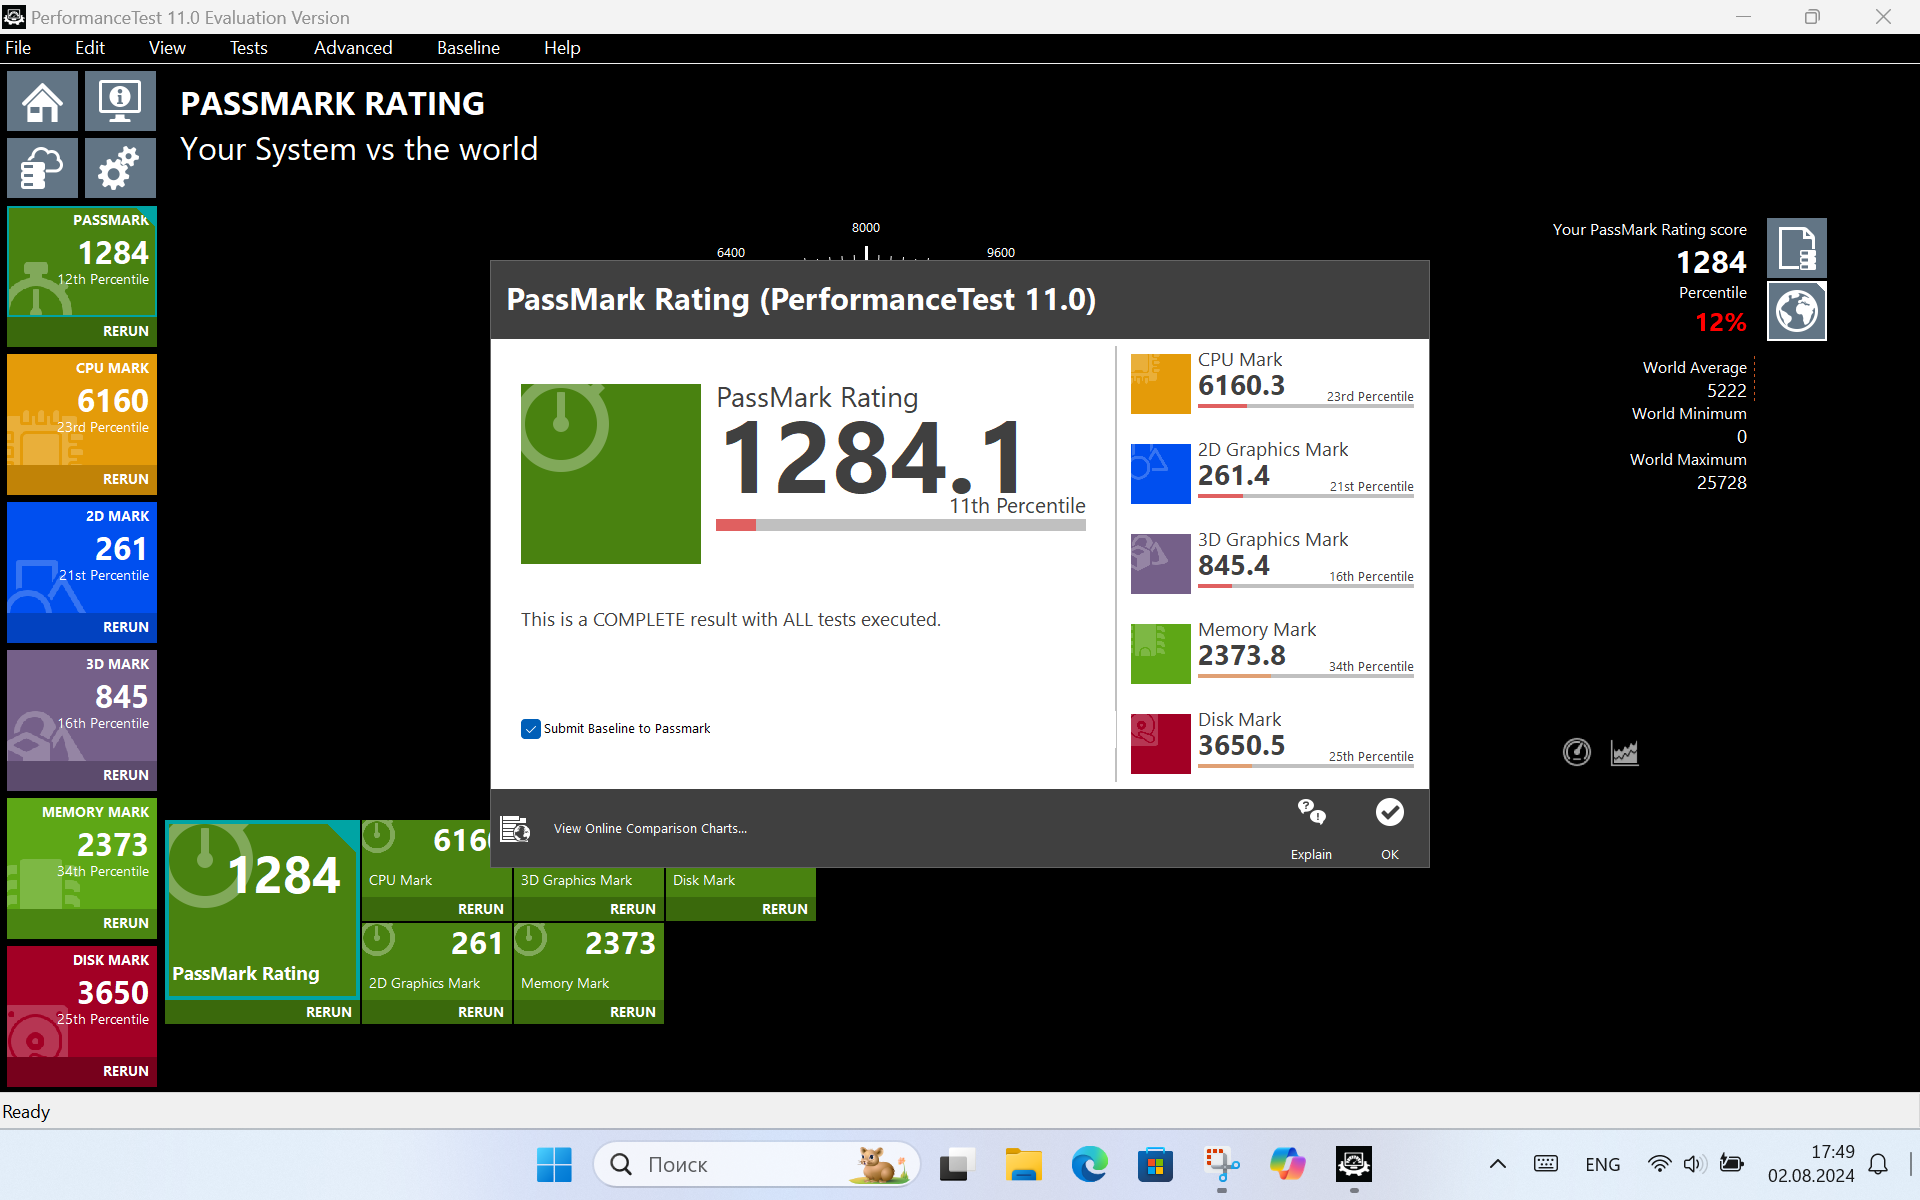Screen dimensions: 1920x1200
Task: Open the Baseline menu
Action: point(468,48)
